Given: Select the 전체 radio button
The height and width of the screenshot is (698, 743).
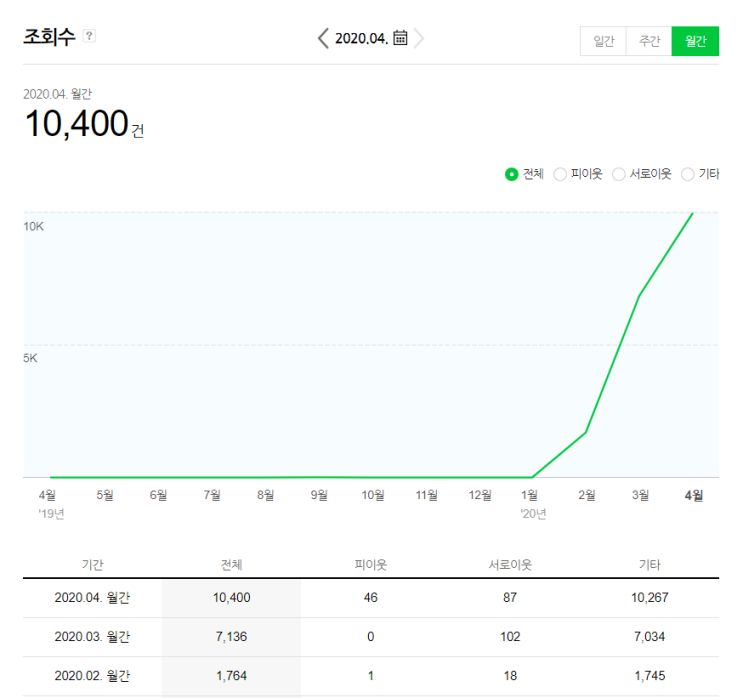Looking at the screenshot, I should coord(511,174).
